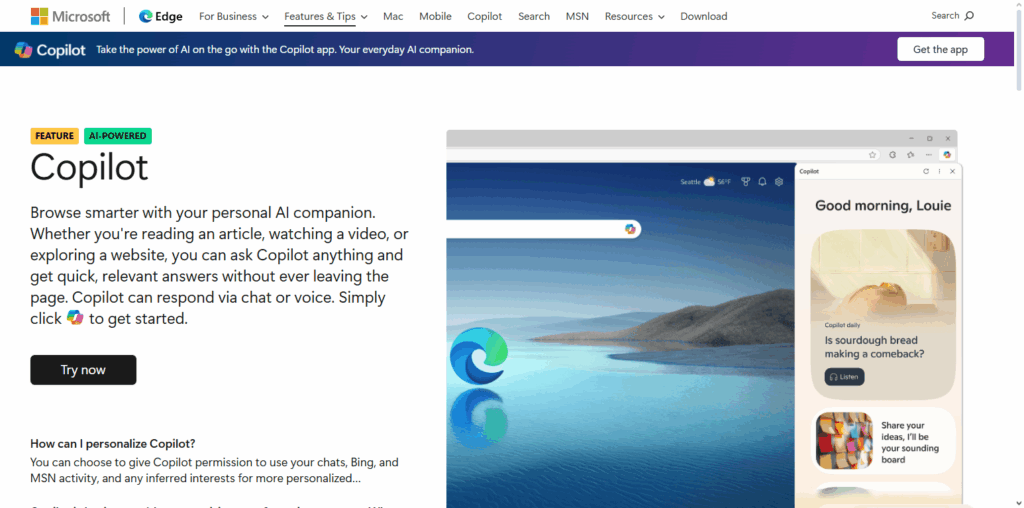The image size is (1024, 508).
Task: Expand the Features & Tips dropdown
Action: pos(326,16)
